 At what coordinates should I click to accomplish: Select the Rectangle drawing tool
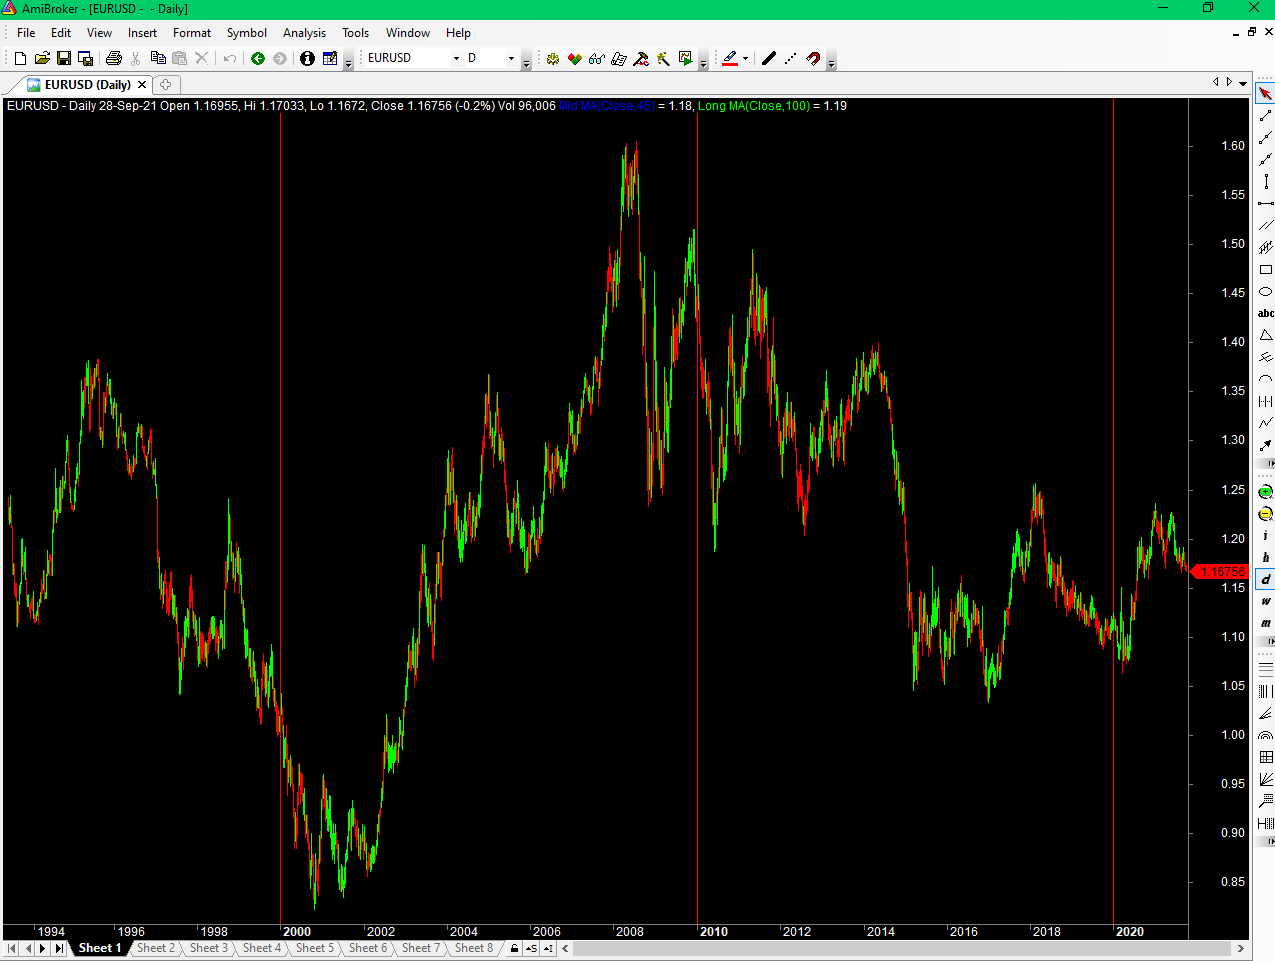click(1265, 269)
